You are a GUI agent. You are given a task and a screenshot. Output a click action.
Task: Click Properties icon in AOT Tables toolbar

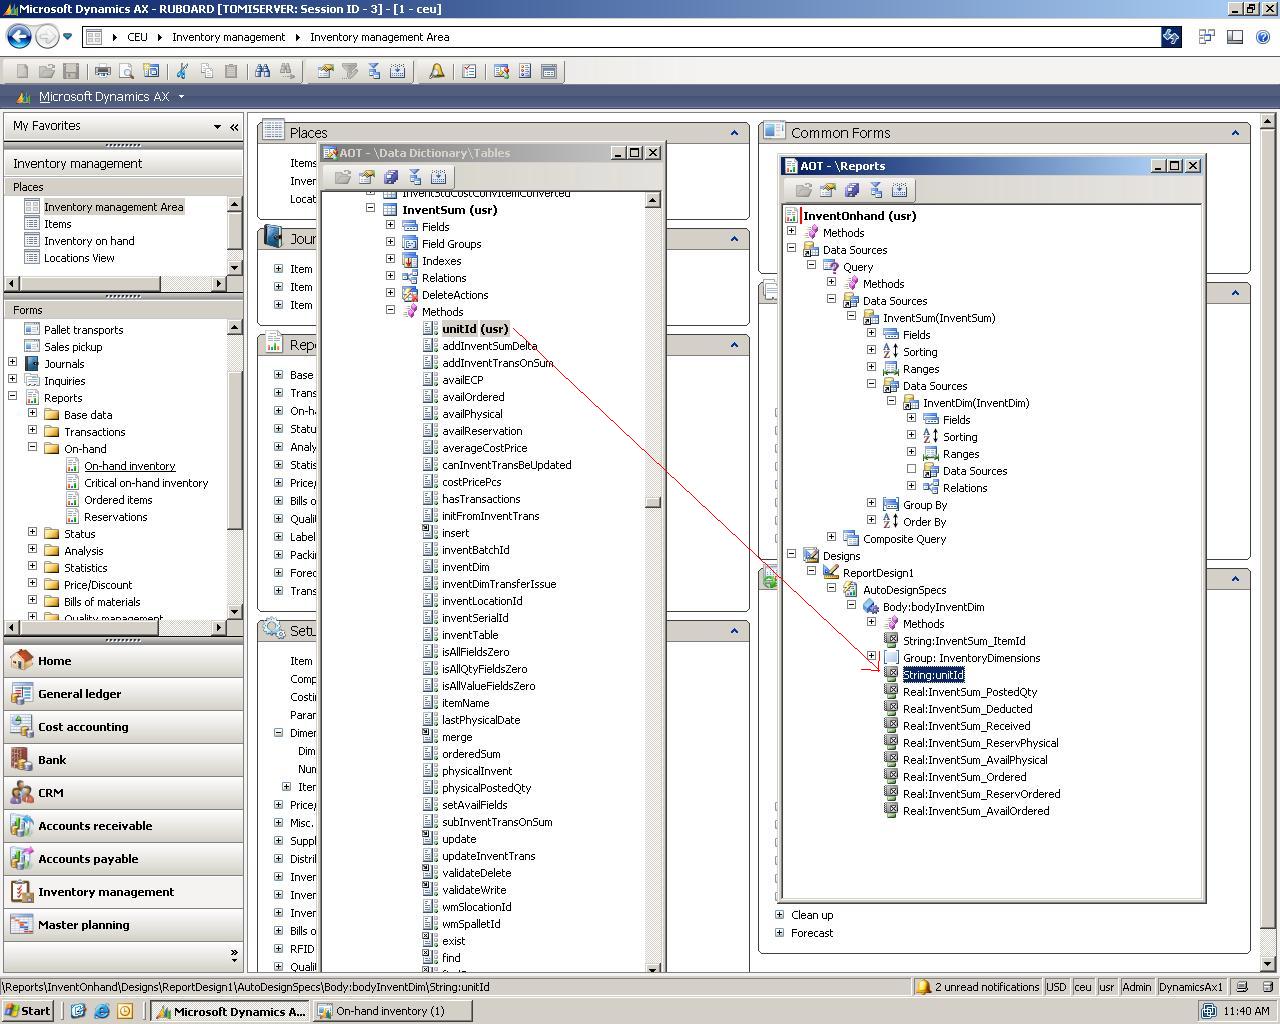coord(367,177)
